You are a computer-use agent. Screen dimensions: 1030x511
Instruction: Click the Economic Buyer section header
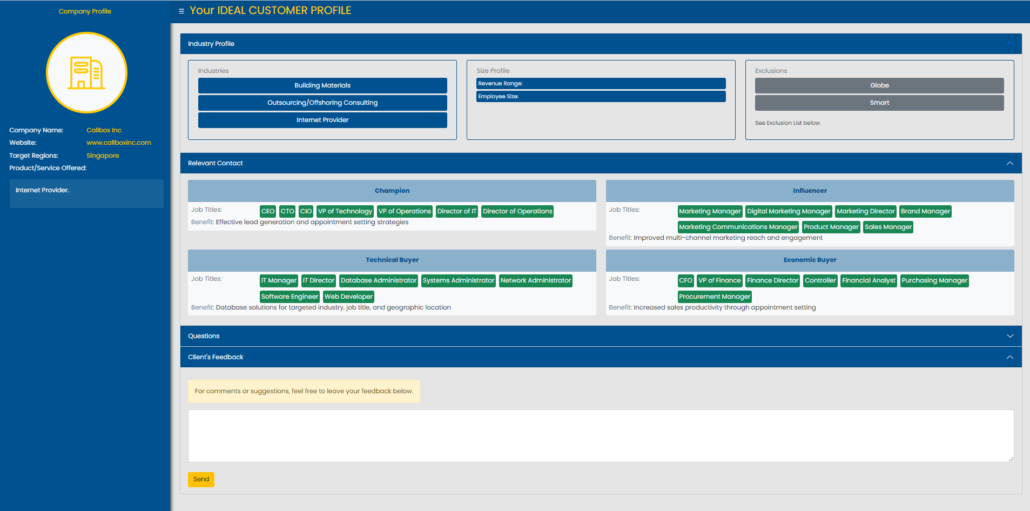coord(810,260)
